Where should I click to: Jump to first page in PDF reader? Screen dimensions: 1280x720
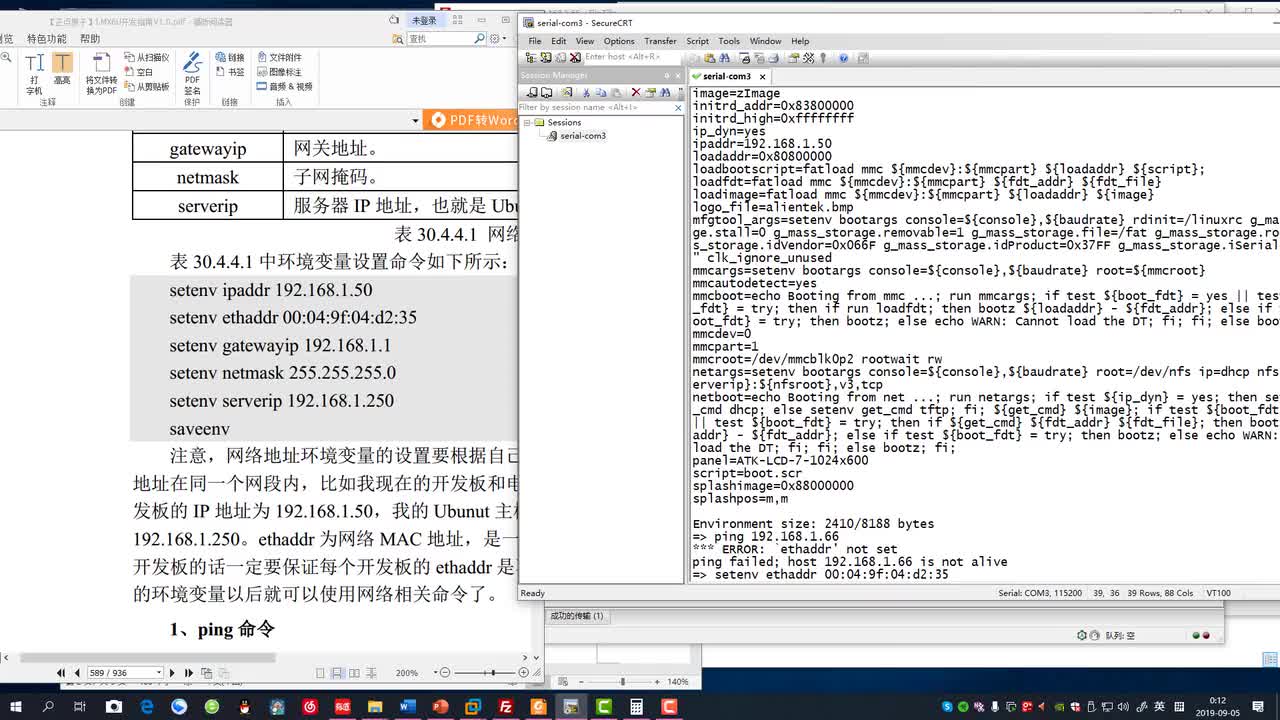tap(61, 673)
